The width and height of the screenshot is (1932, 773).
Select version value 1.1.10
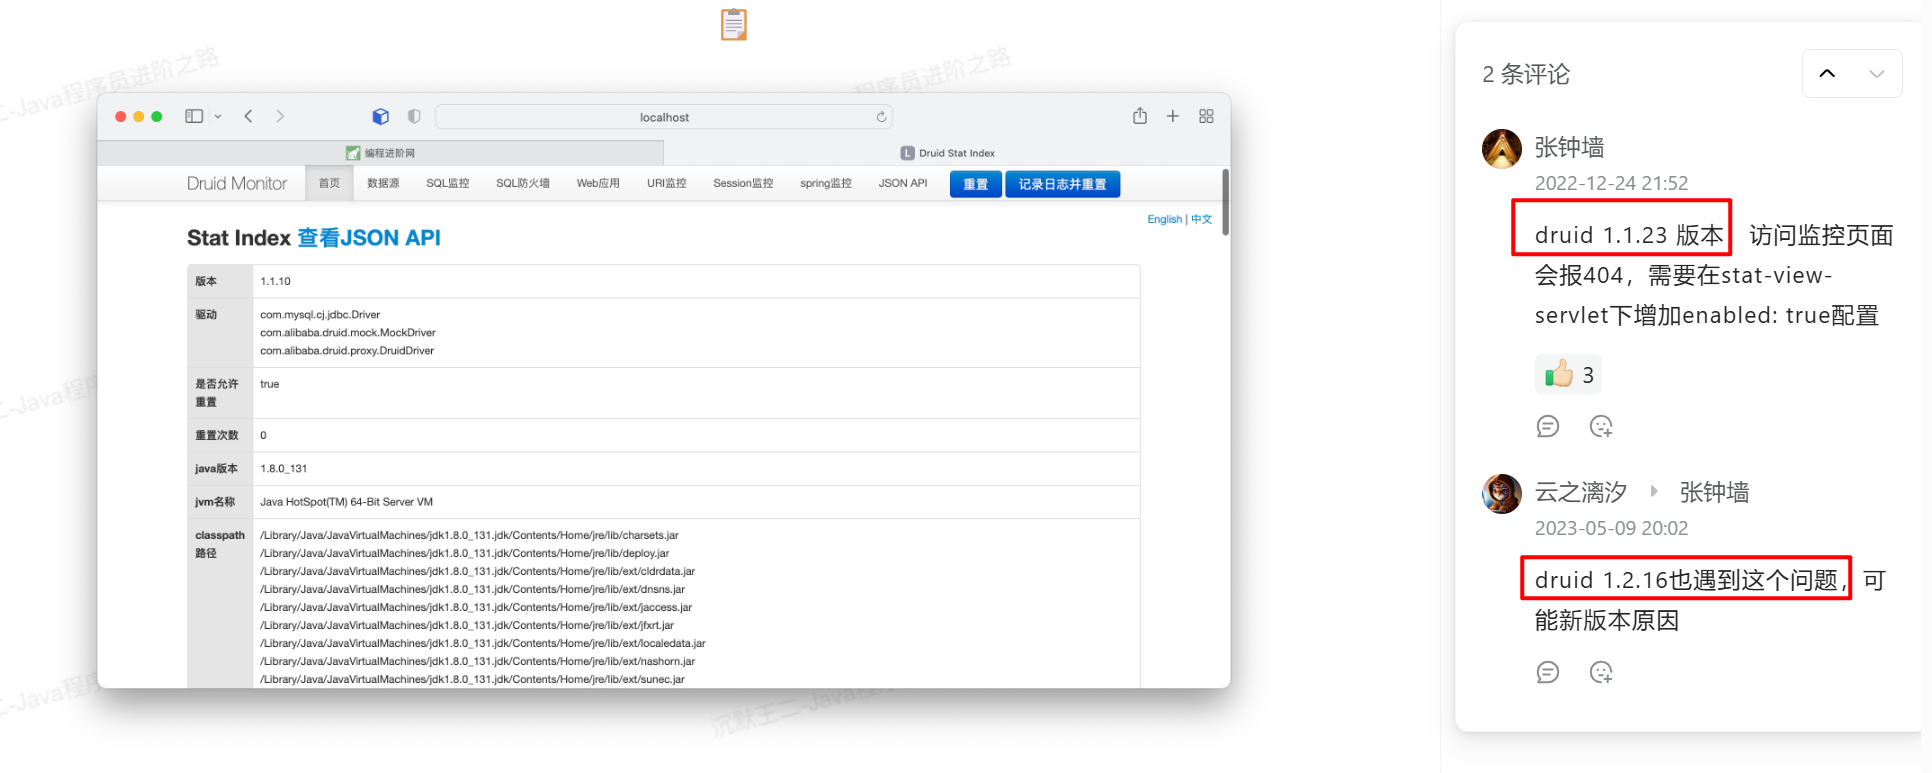coord(275,281)
